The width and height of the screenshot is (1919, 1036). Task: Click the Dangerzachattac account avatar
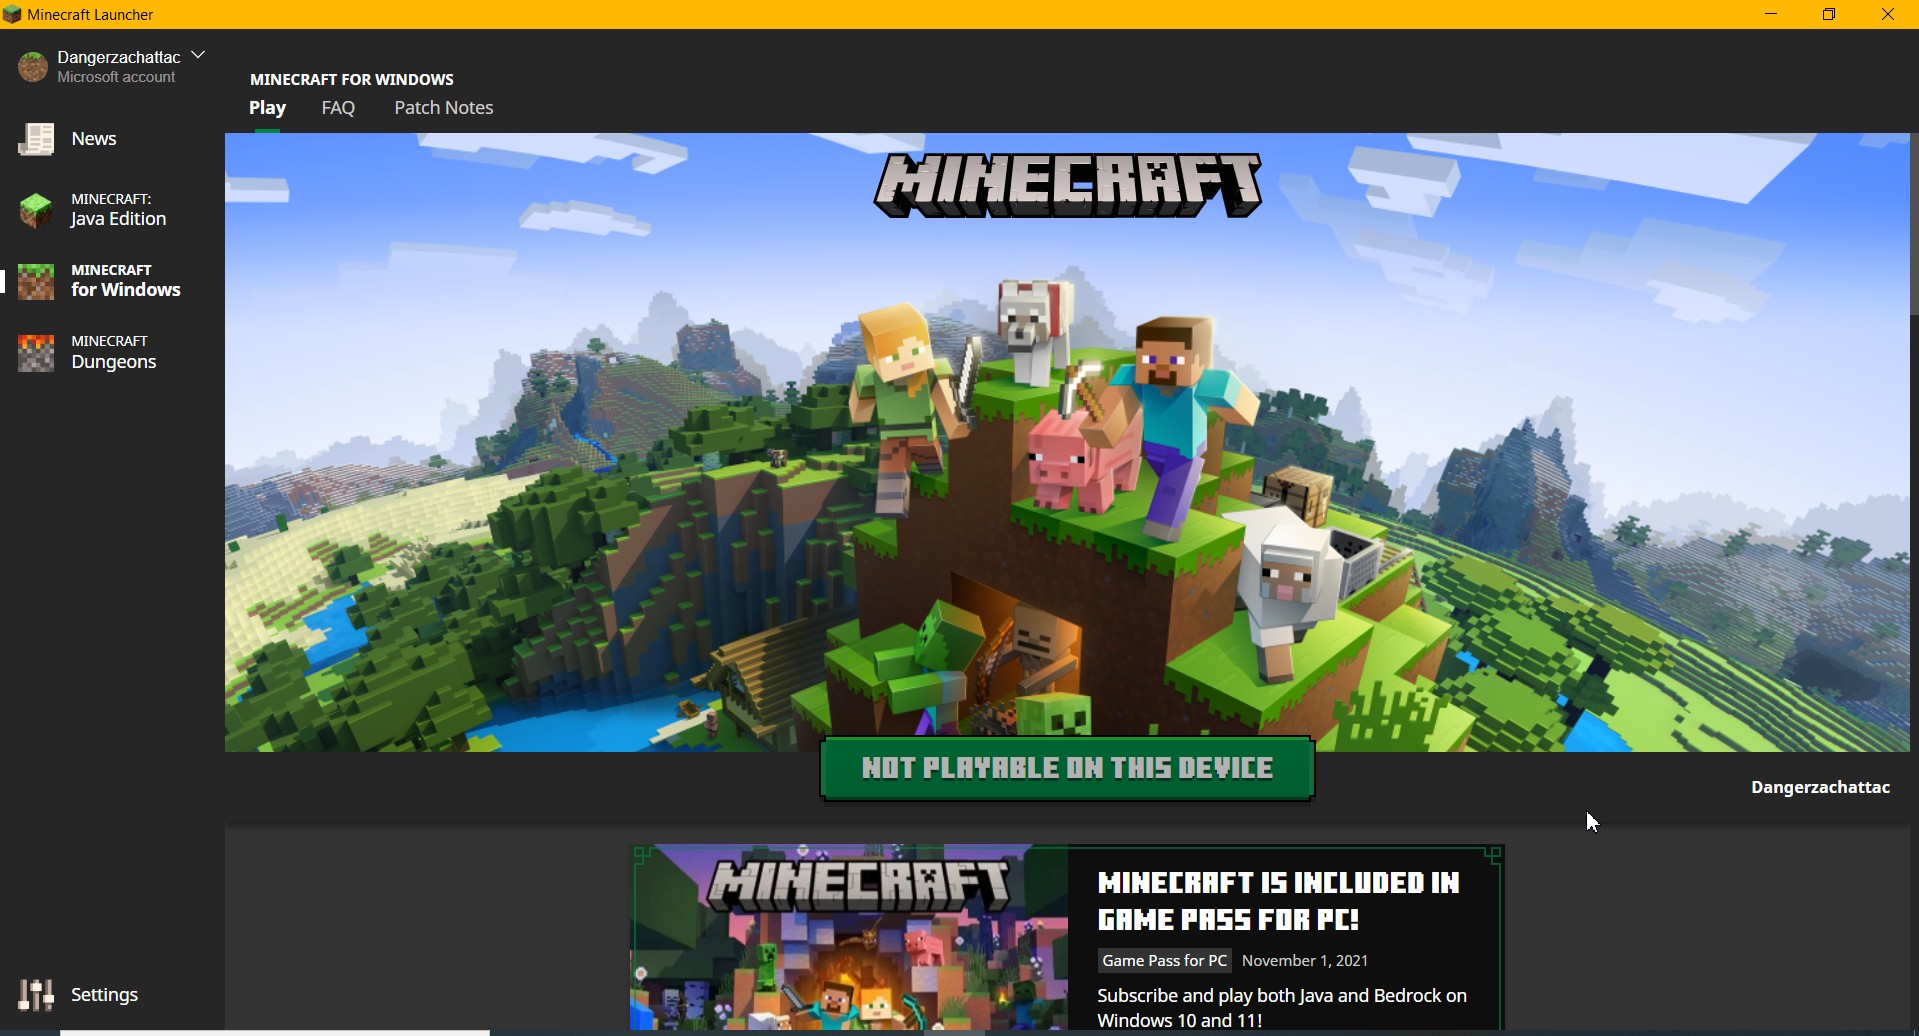pos(33,67)
